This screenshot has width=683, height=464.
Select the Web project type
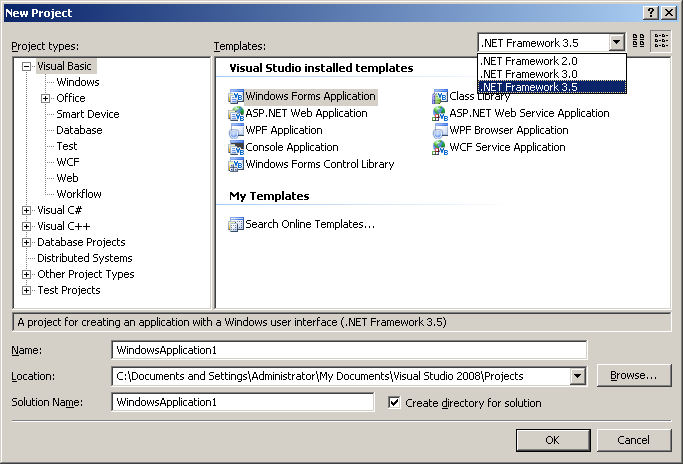point(68,178)
